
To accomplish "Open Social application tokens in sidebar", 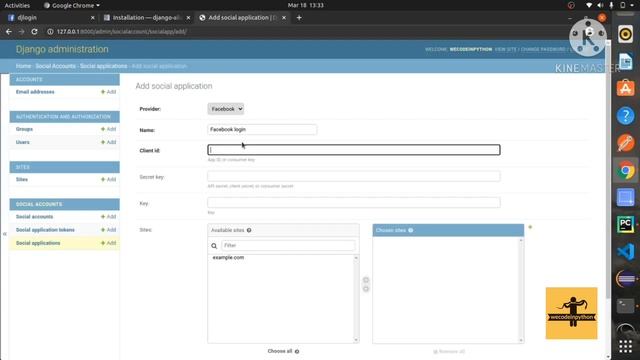I will (45, 230).
